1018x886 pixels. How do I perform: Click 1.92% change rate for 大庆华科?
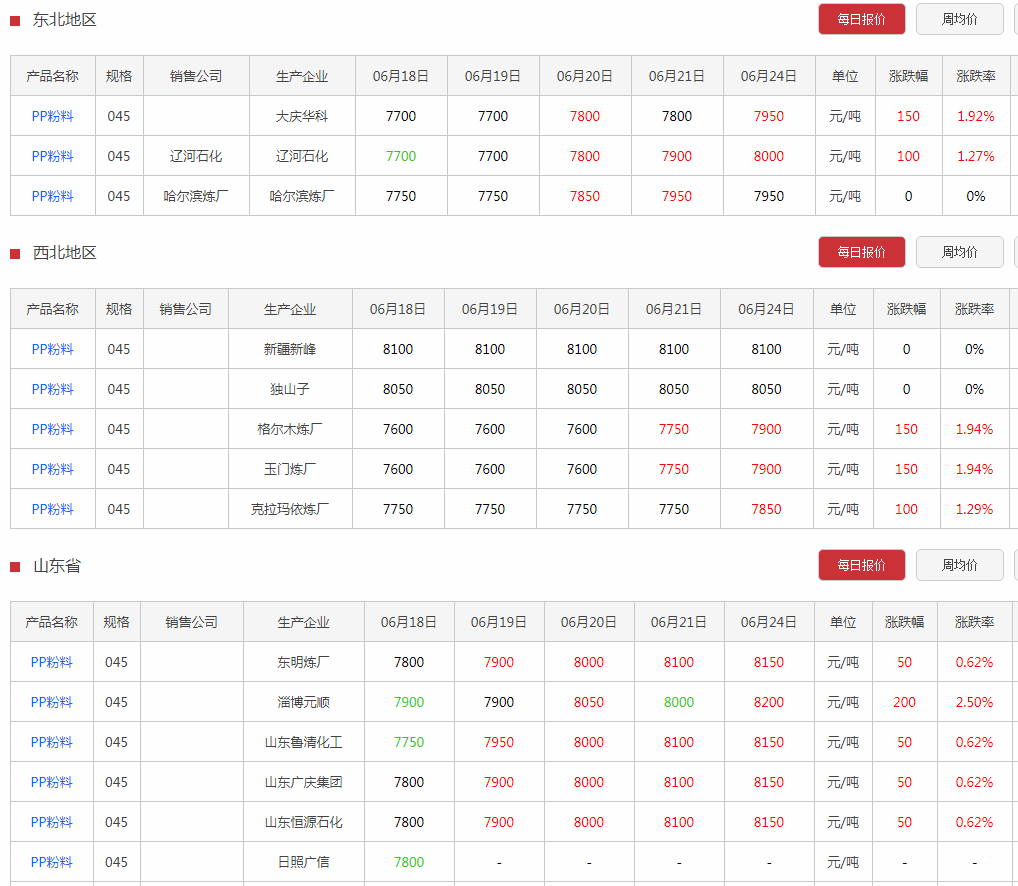(x=976, y=116)
